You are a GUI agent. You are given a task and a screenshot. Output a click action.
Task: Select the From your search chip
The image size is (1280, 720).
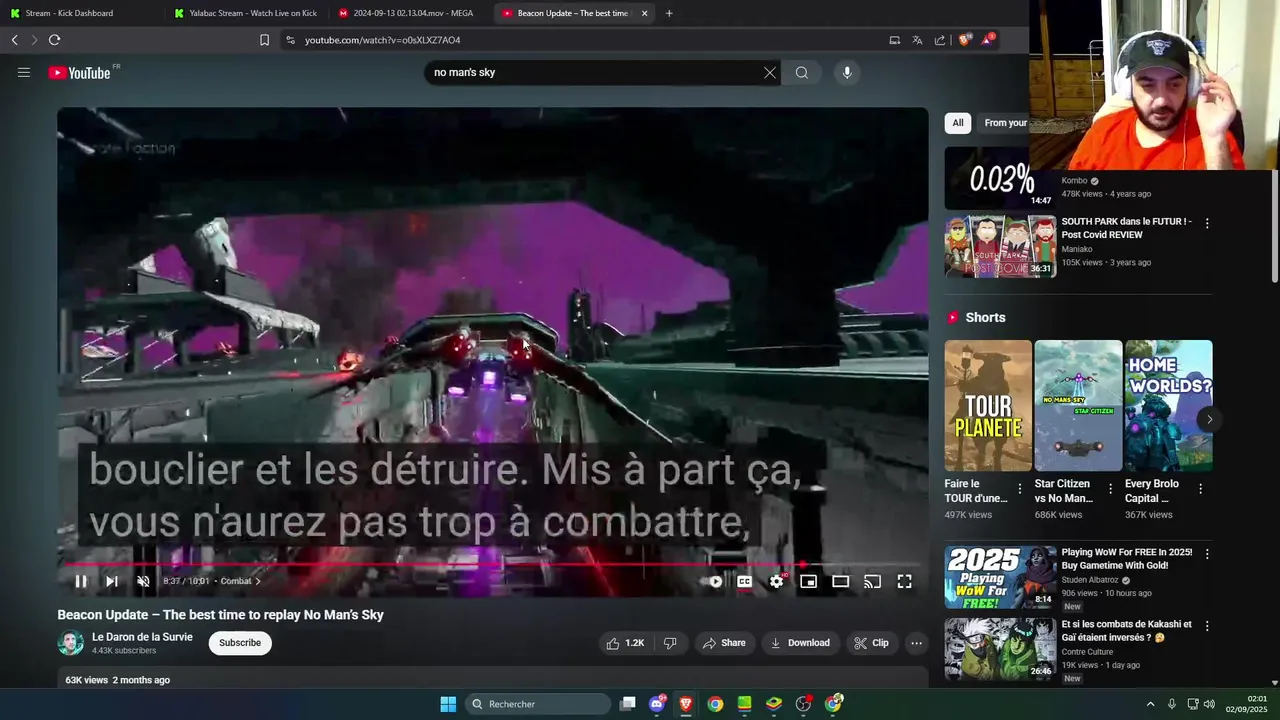[x=1005, y=123]
